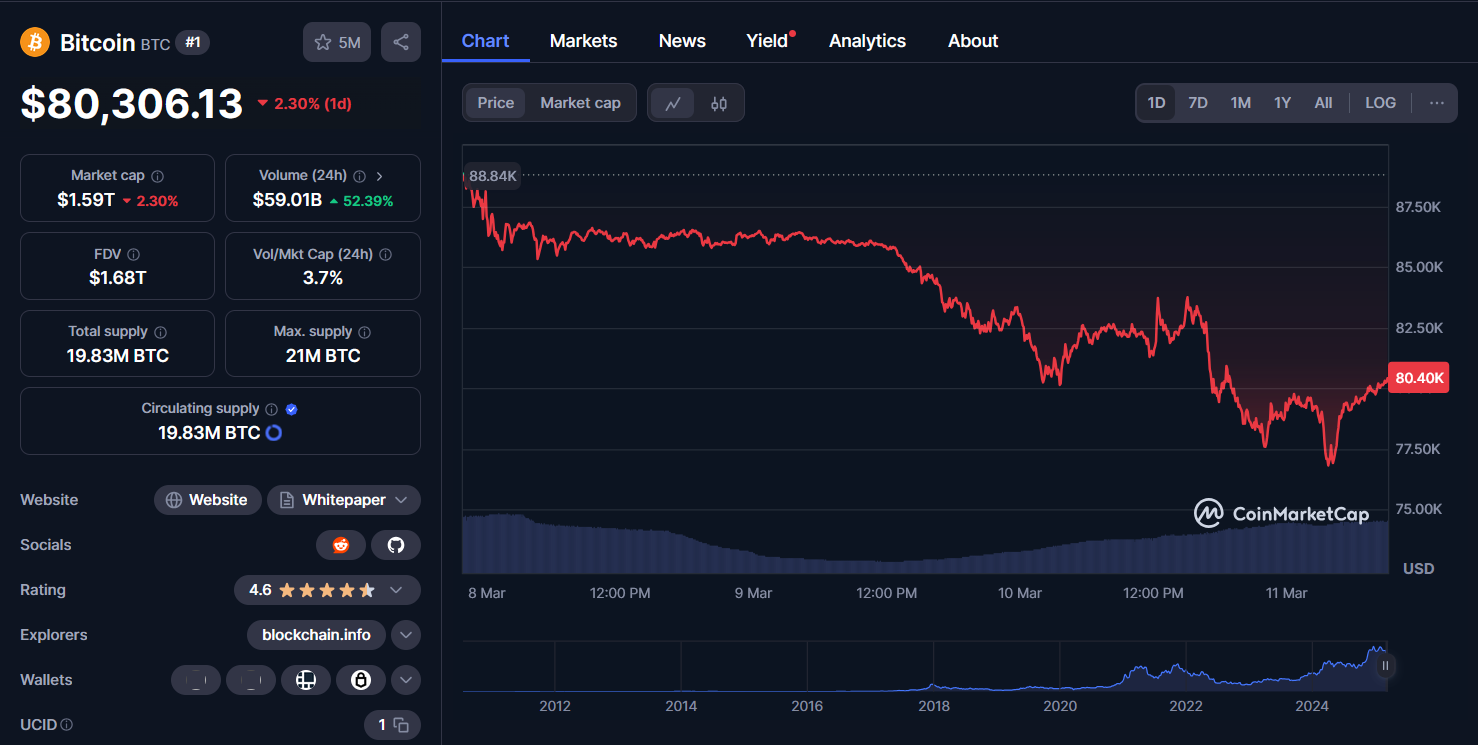
Task: Set chart range to 1Y
Action: 1283,103
